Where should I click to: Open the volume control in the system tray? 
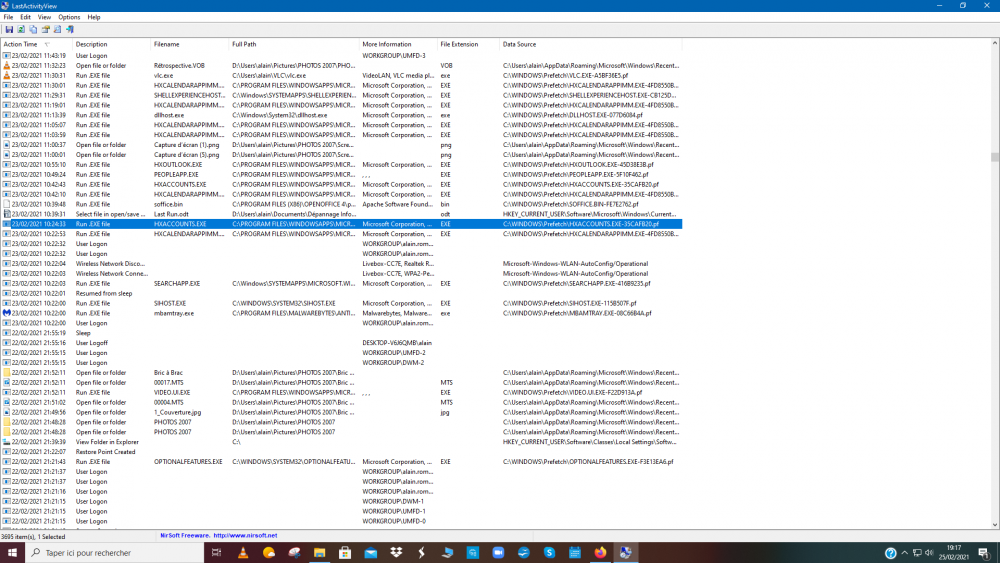click(929, 553)
